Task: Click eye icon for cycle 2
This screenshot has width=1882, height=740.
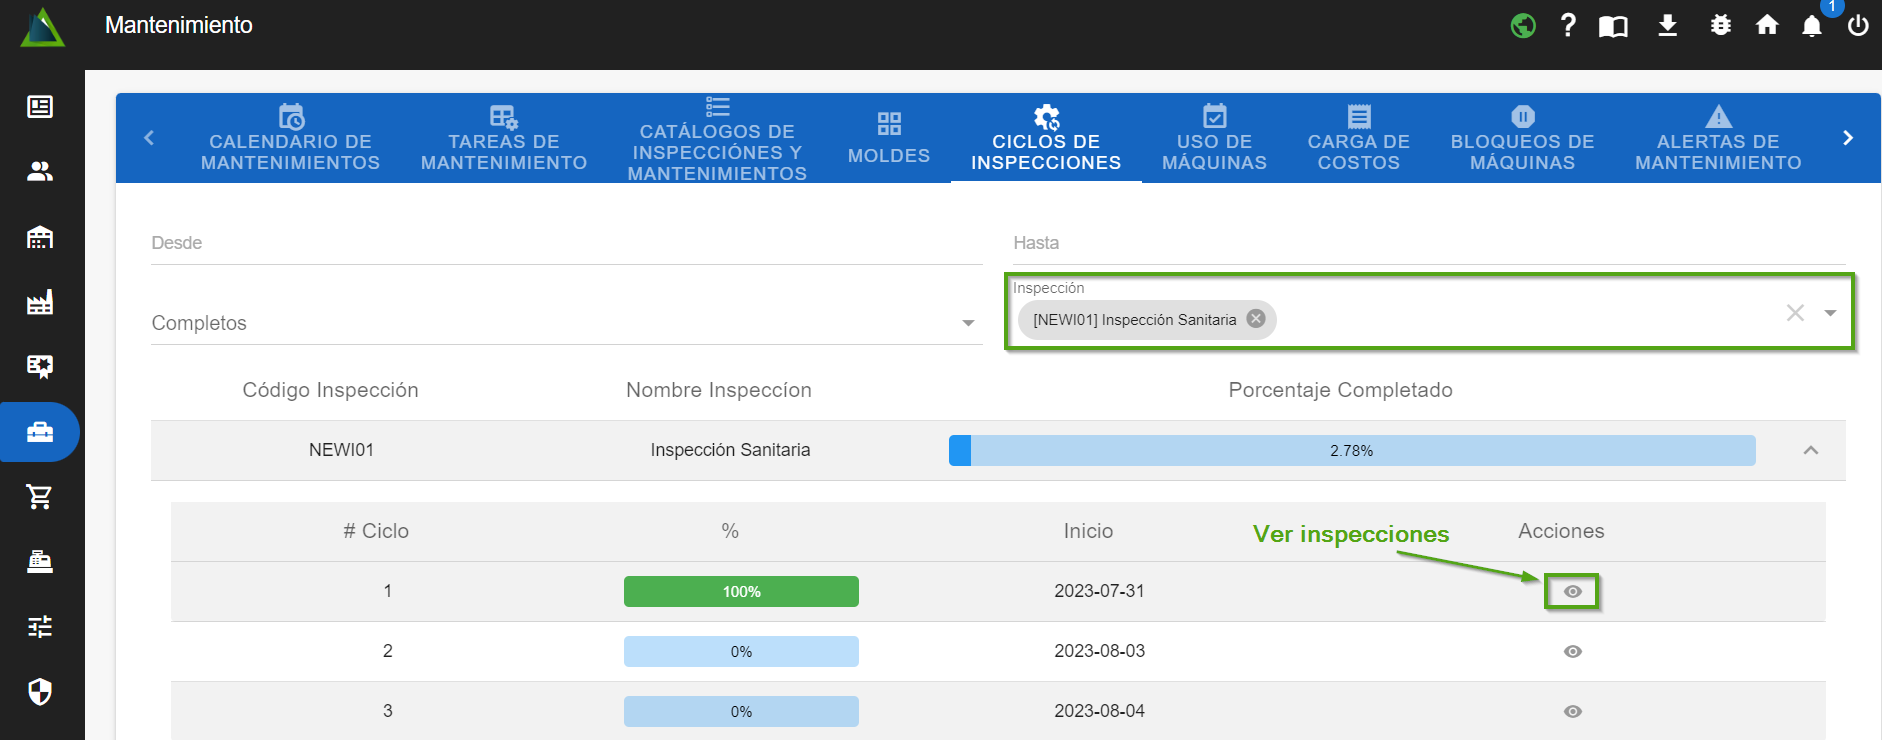Action: point(1572,651)
